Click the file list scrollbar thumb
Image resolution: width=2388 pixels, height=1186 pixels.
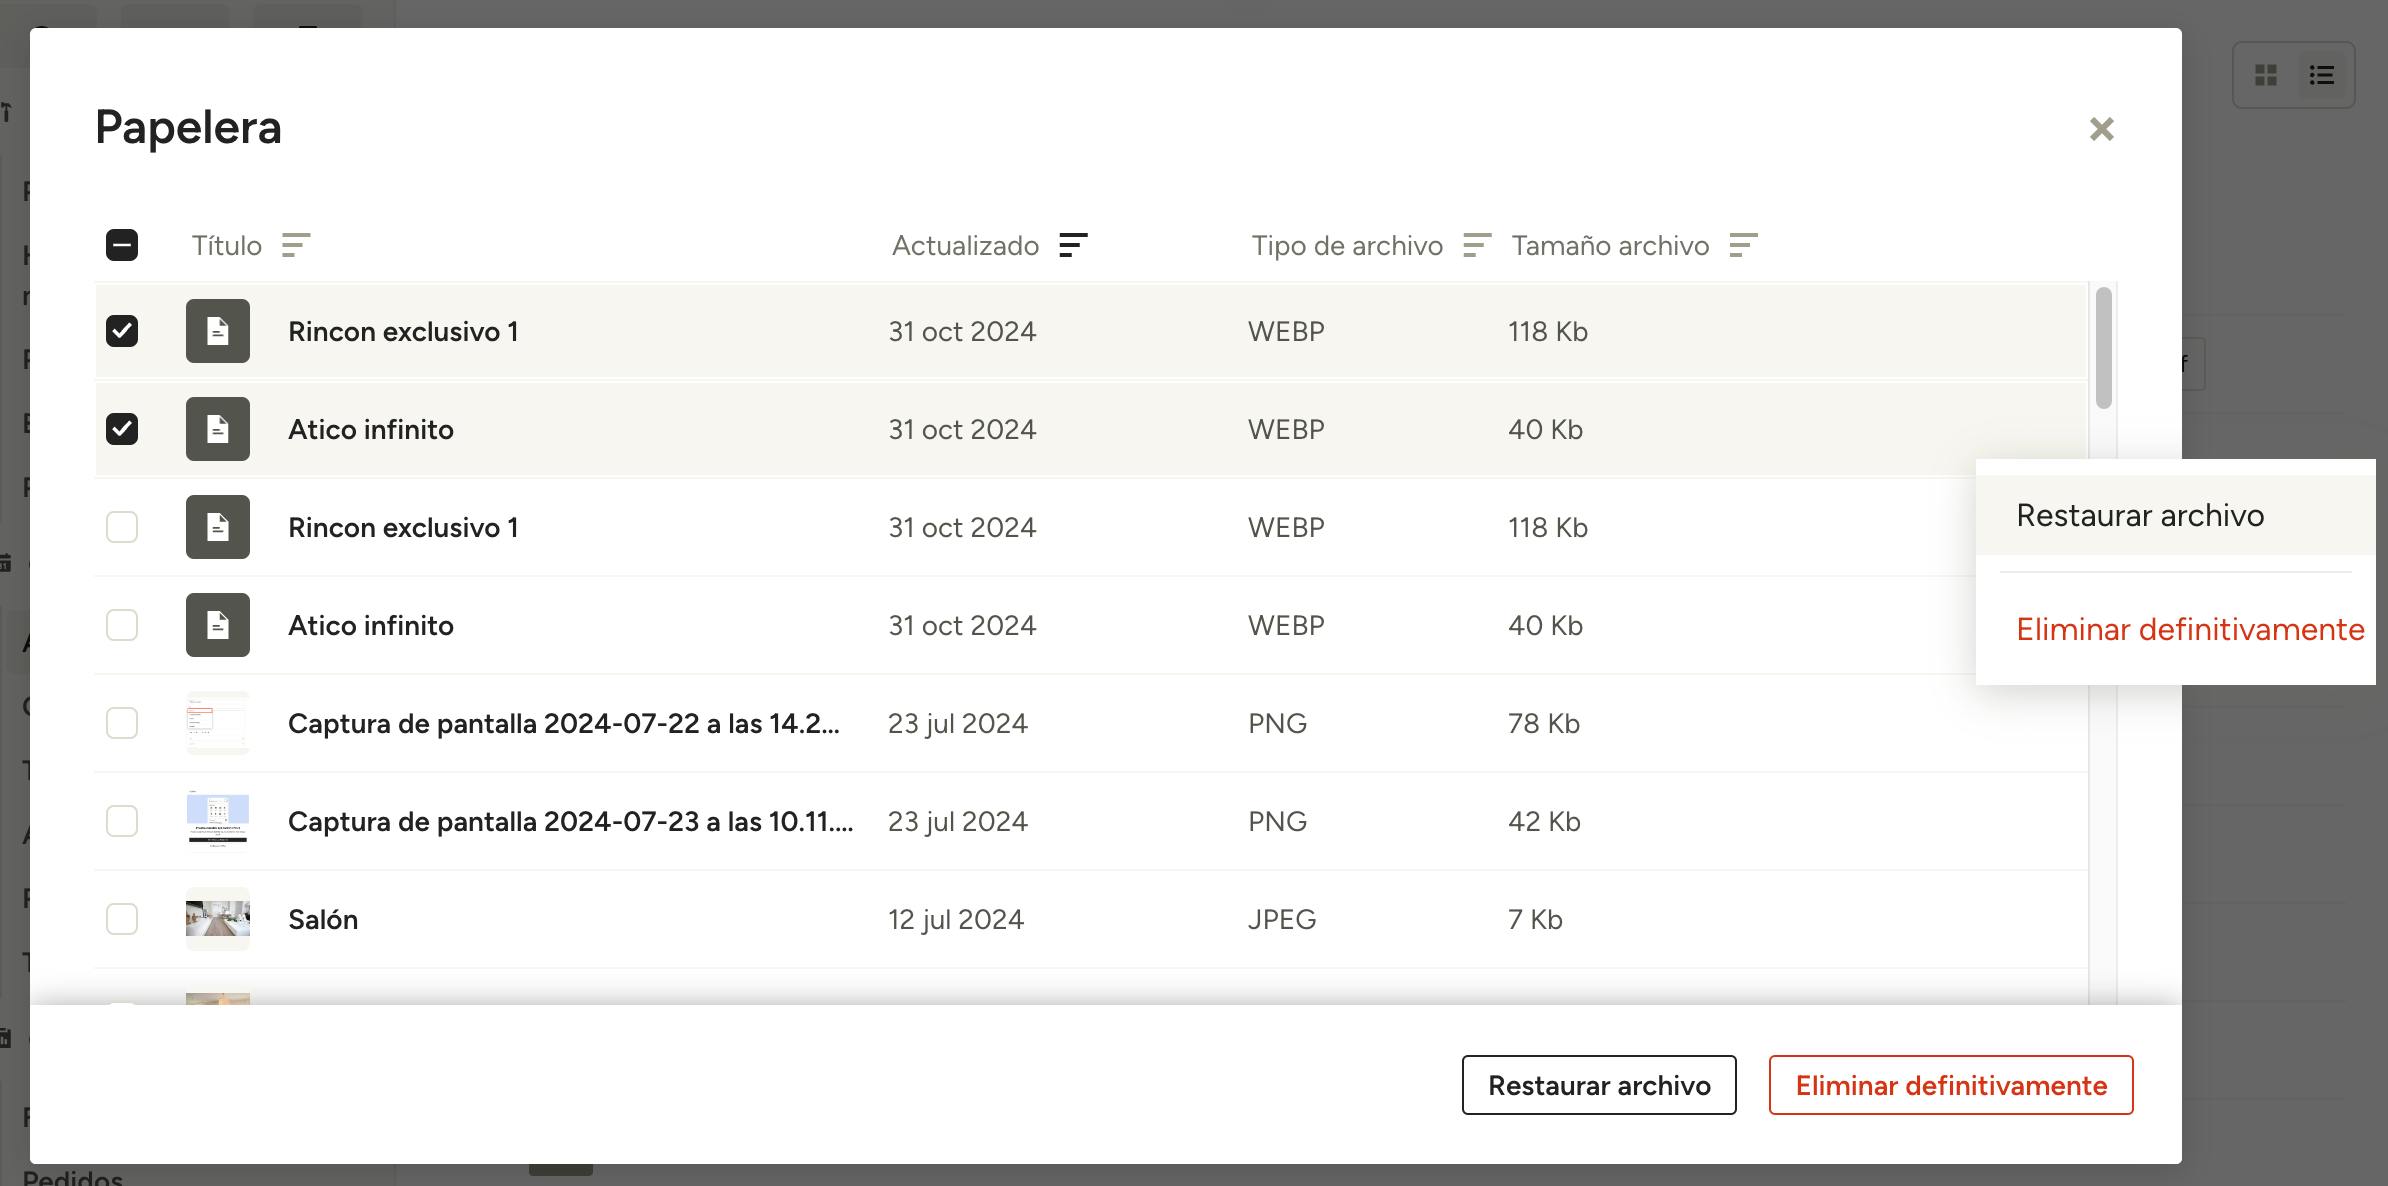tap(2103, 348)
